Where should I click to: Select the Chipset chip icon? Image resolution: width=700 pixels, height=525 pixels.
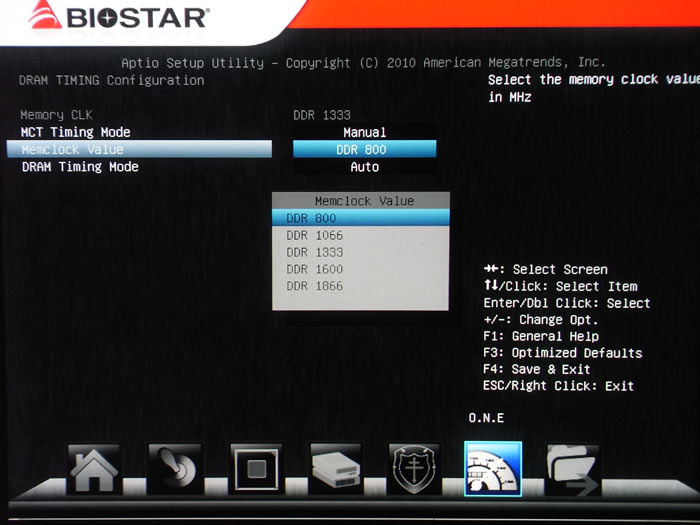coord(256,469)
